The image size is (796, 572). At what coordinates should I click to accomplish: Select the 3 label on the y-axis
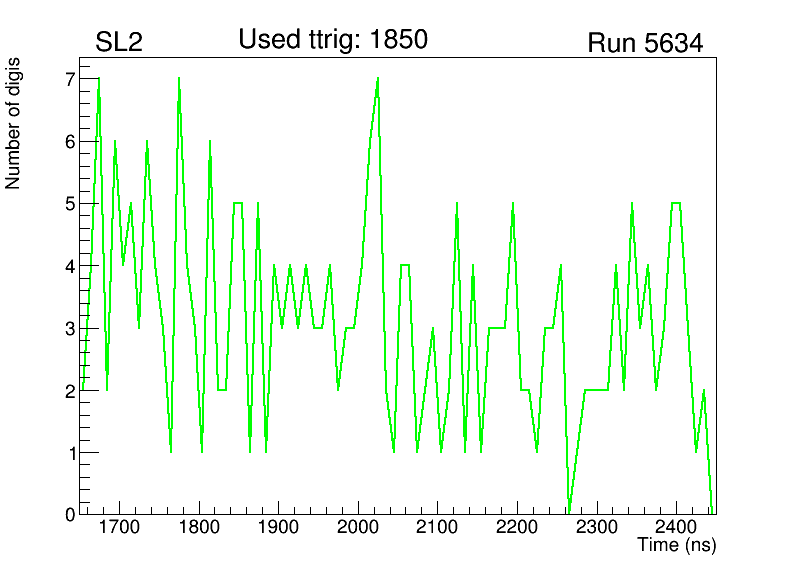70,329
